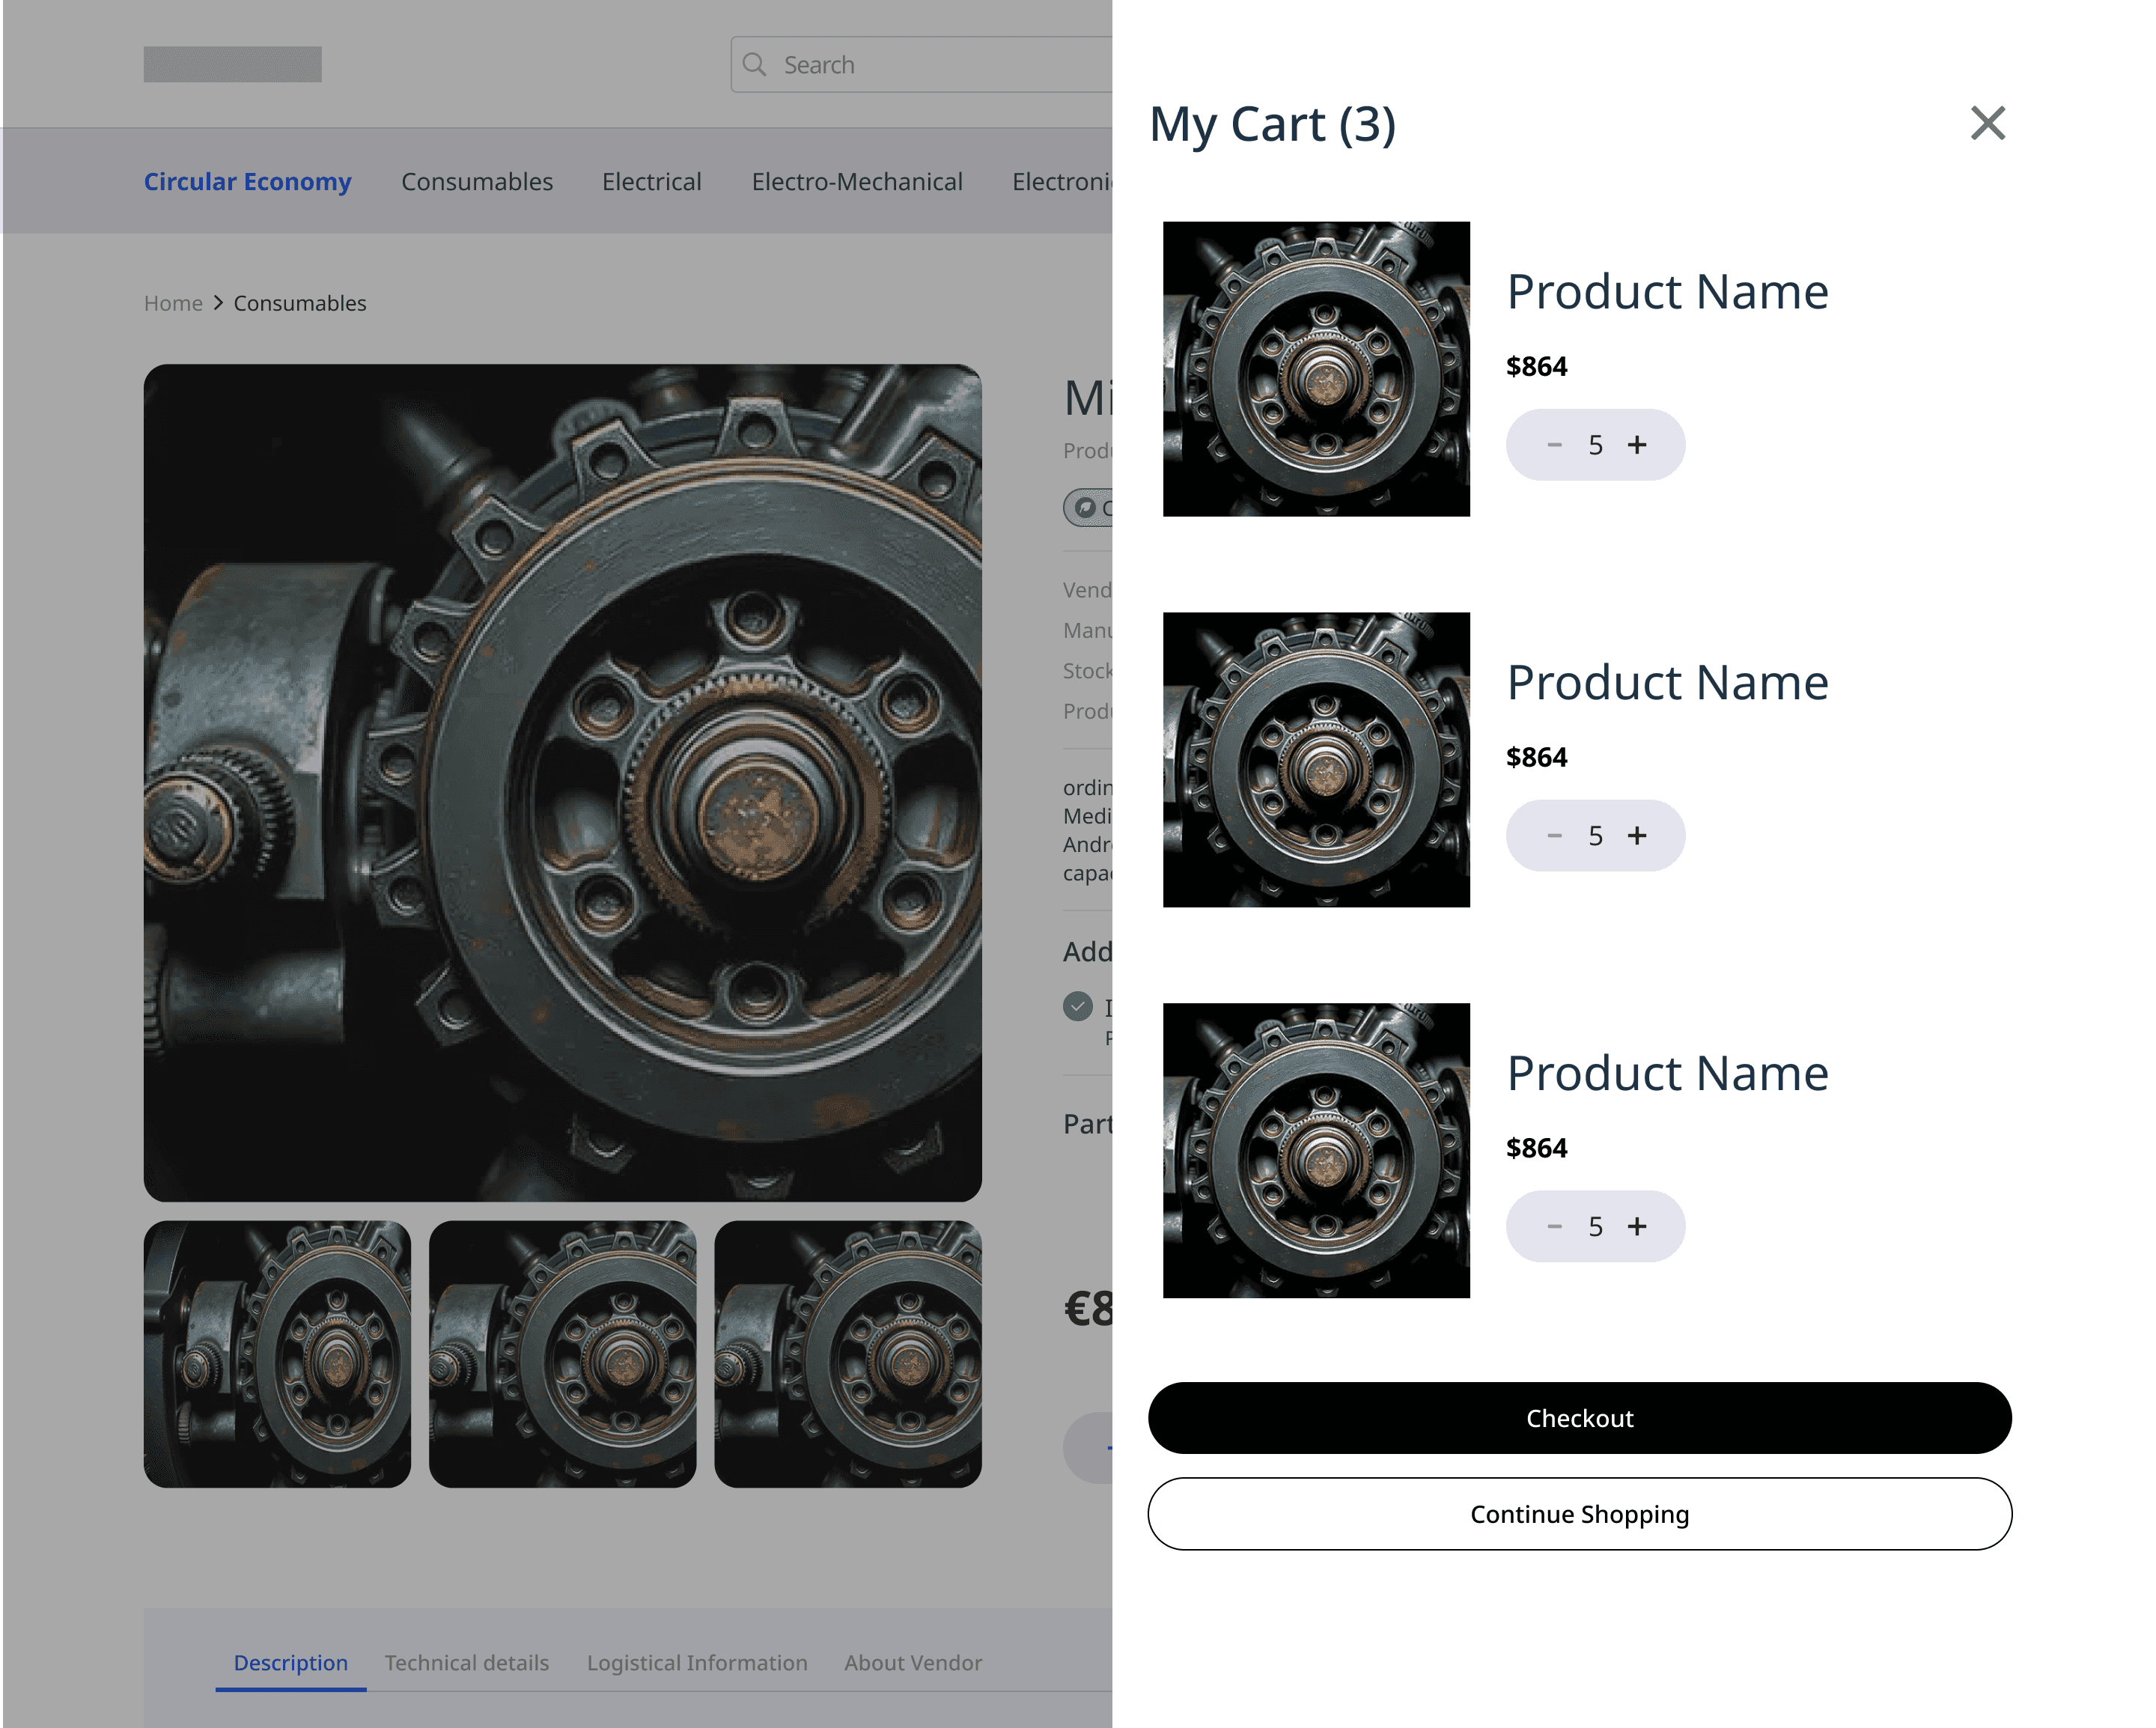Increase quantity of first cart product

pos(1637,445)
